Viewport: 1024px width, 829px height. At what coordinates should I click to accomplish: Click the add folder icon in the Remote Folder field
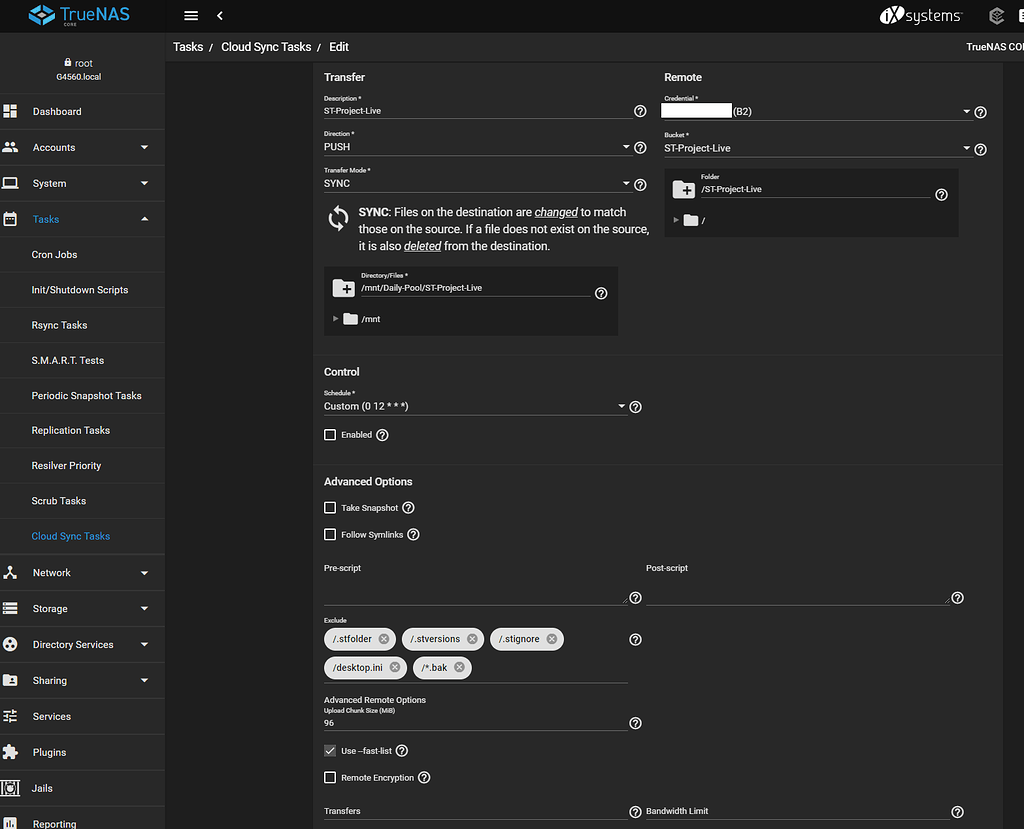685,190
